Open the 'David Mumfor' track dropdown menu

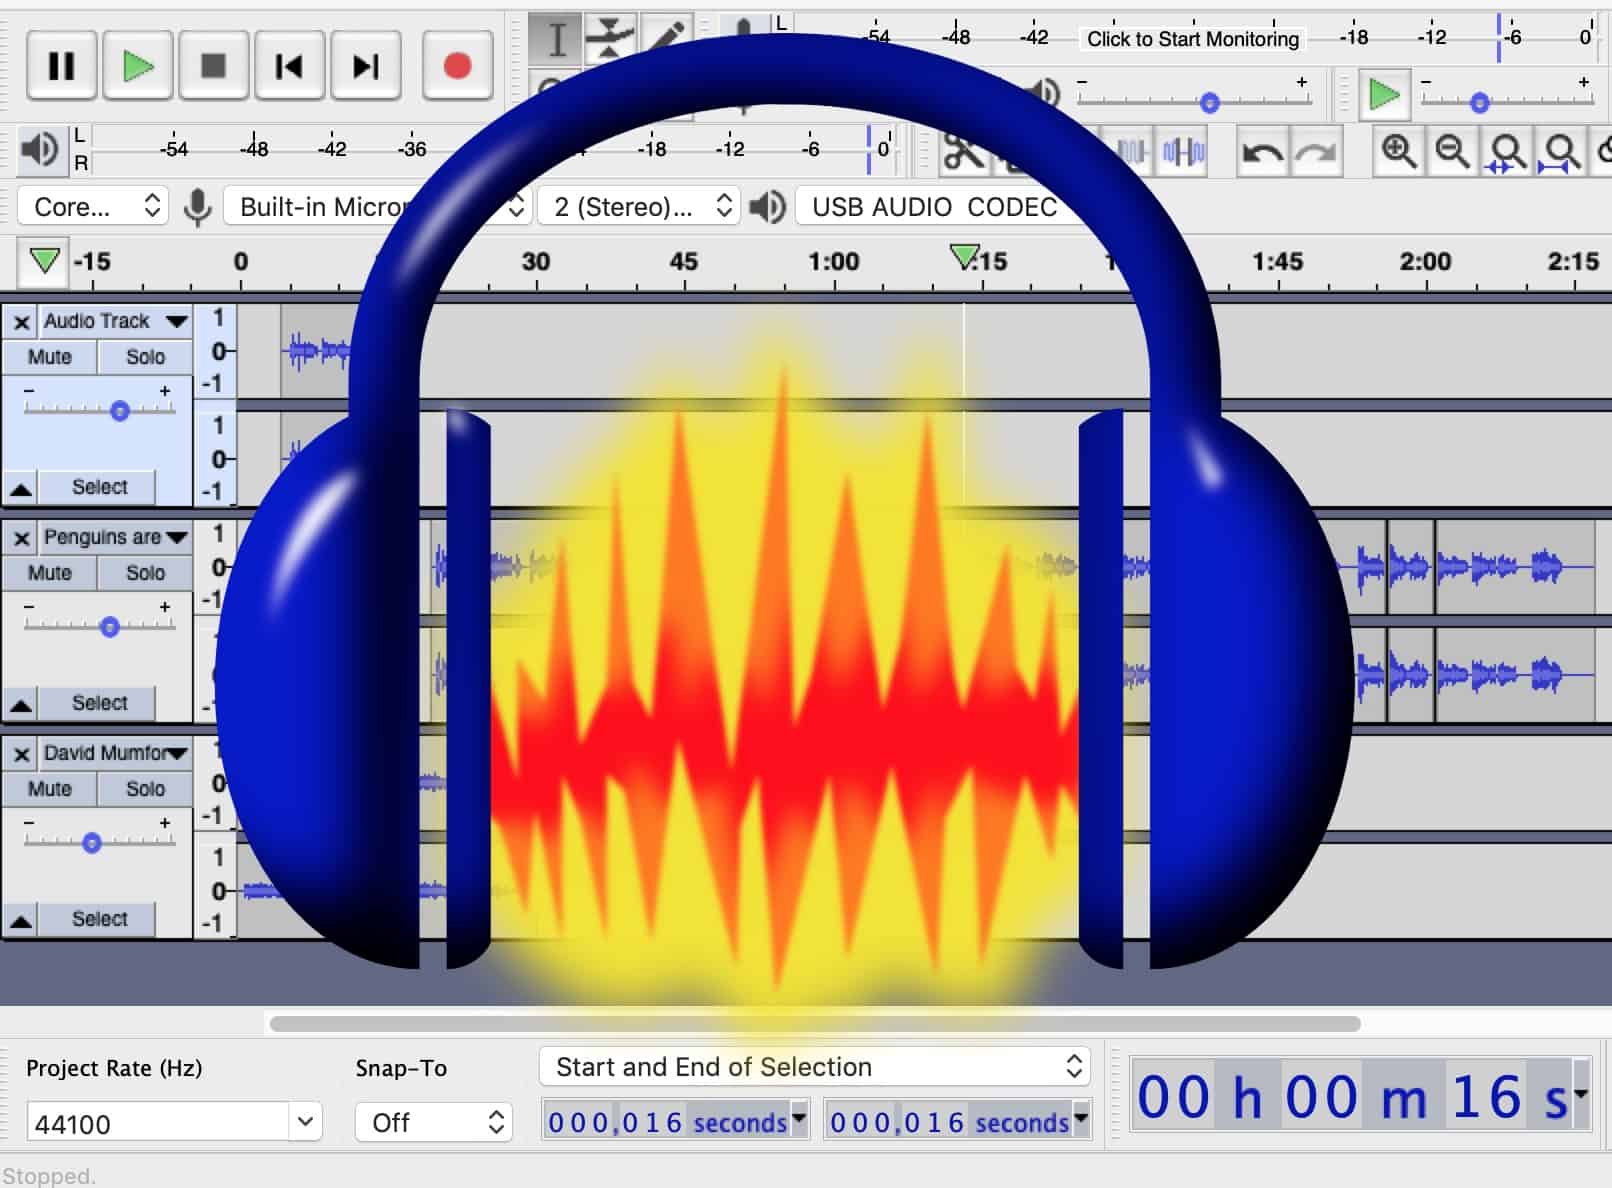(115, 753)
